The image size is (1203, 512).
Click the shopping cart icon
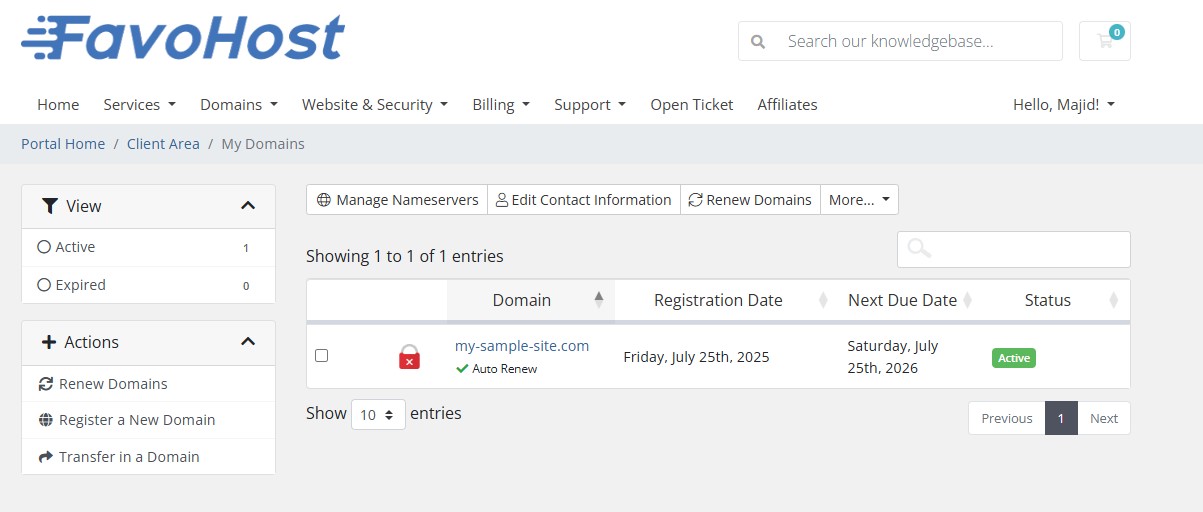pos(1104,41)
